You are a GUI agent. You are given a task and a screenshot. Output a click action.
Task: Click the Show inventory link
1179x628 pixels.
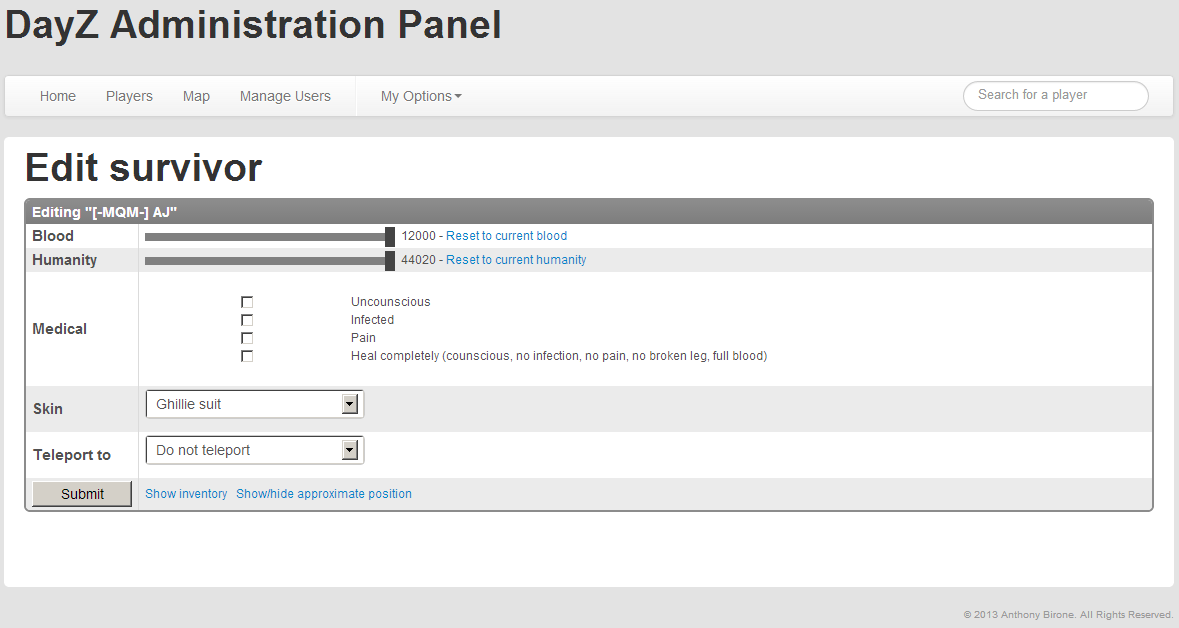click(186, 494)
